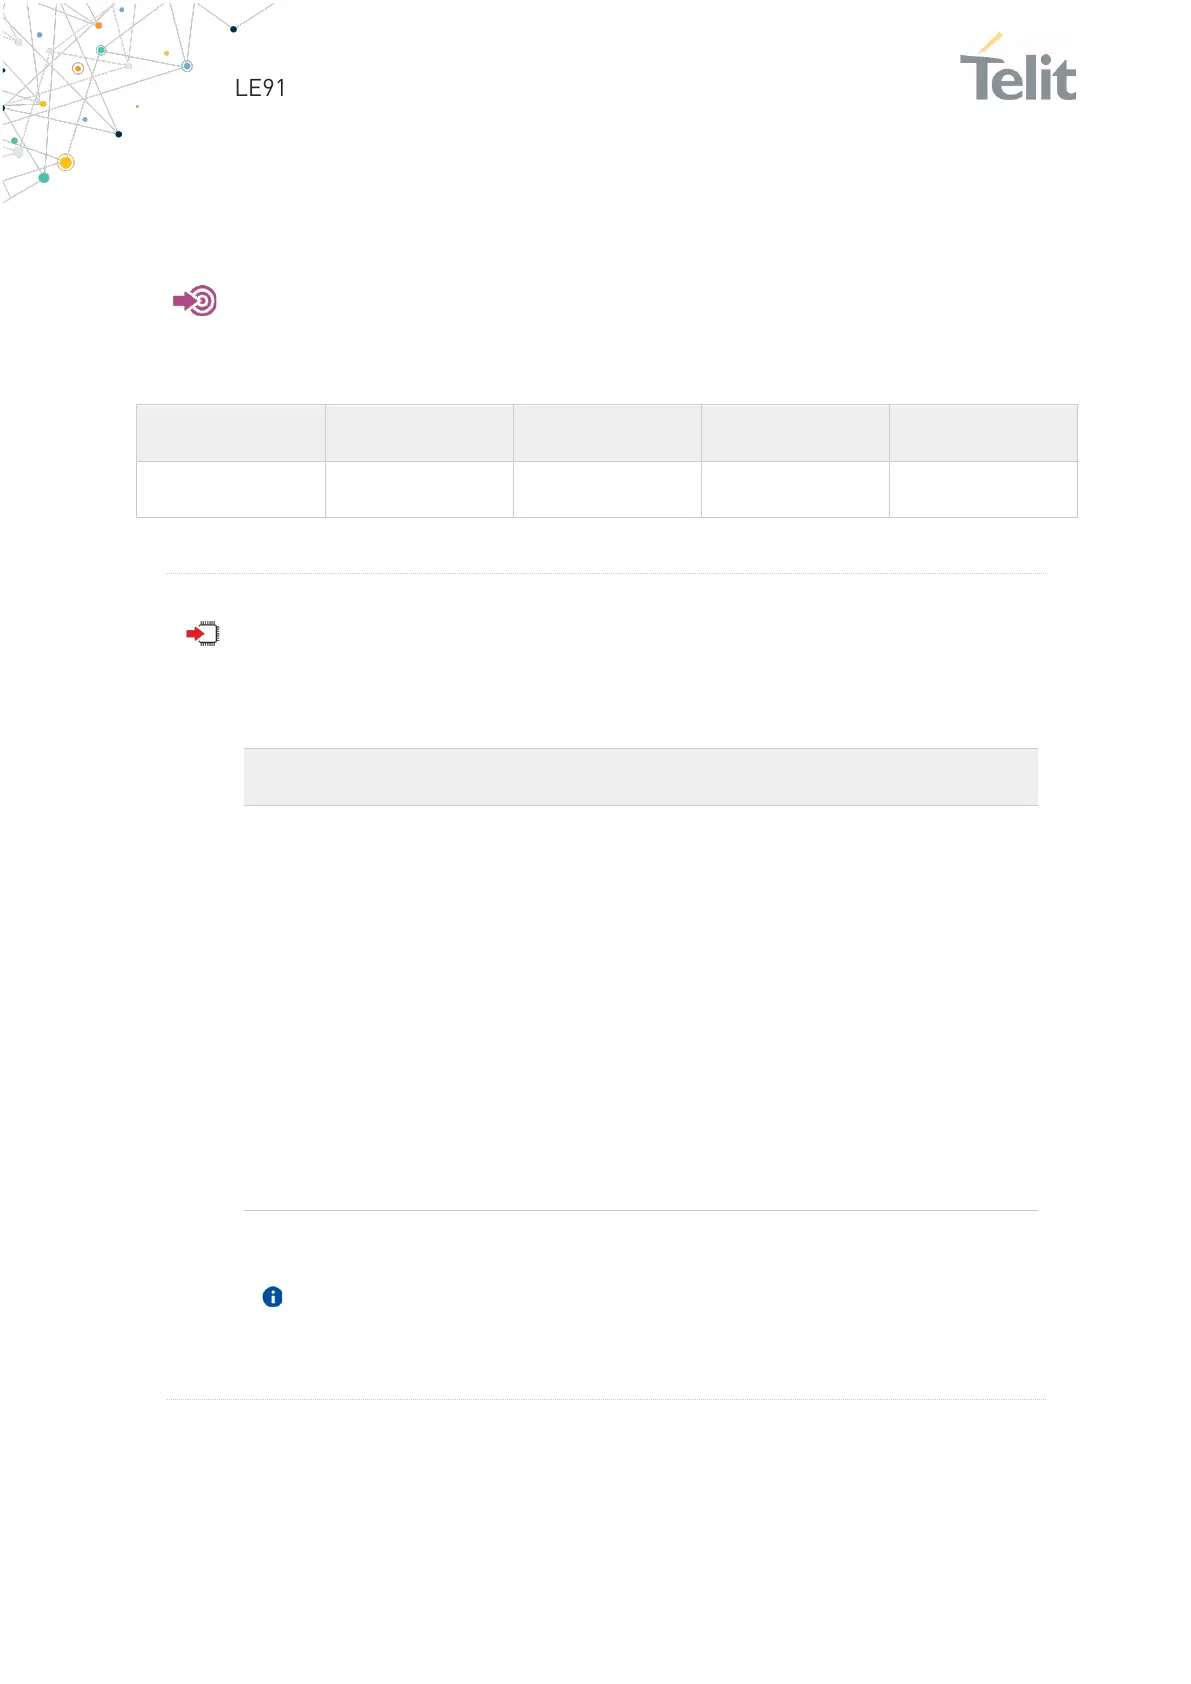Click the dotted separator below info icon
This screenshot has height=1684, width=1191.
(606, 1399)
